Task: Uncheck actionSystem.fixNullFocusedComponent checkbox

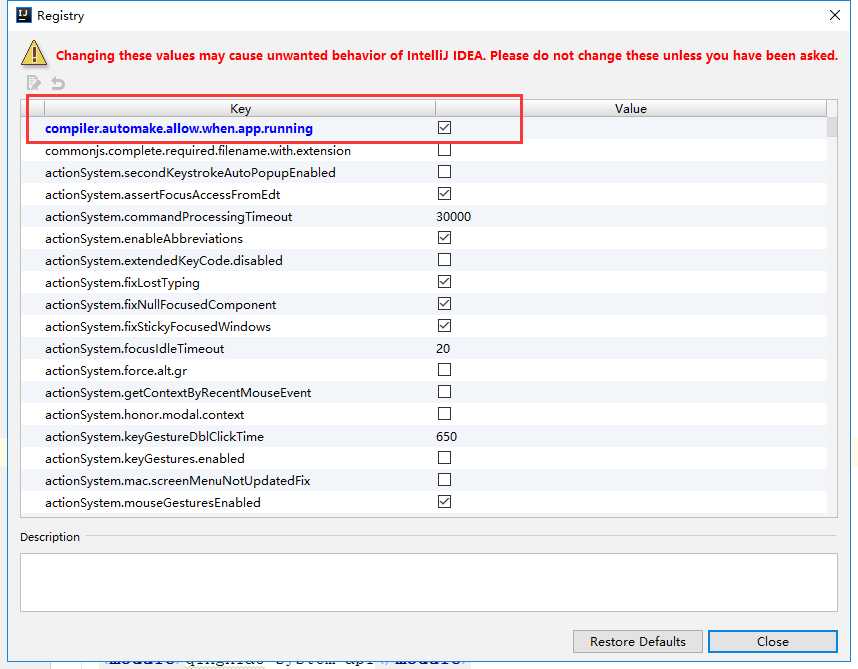Action: 444,304
